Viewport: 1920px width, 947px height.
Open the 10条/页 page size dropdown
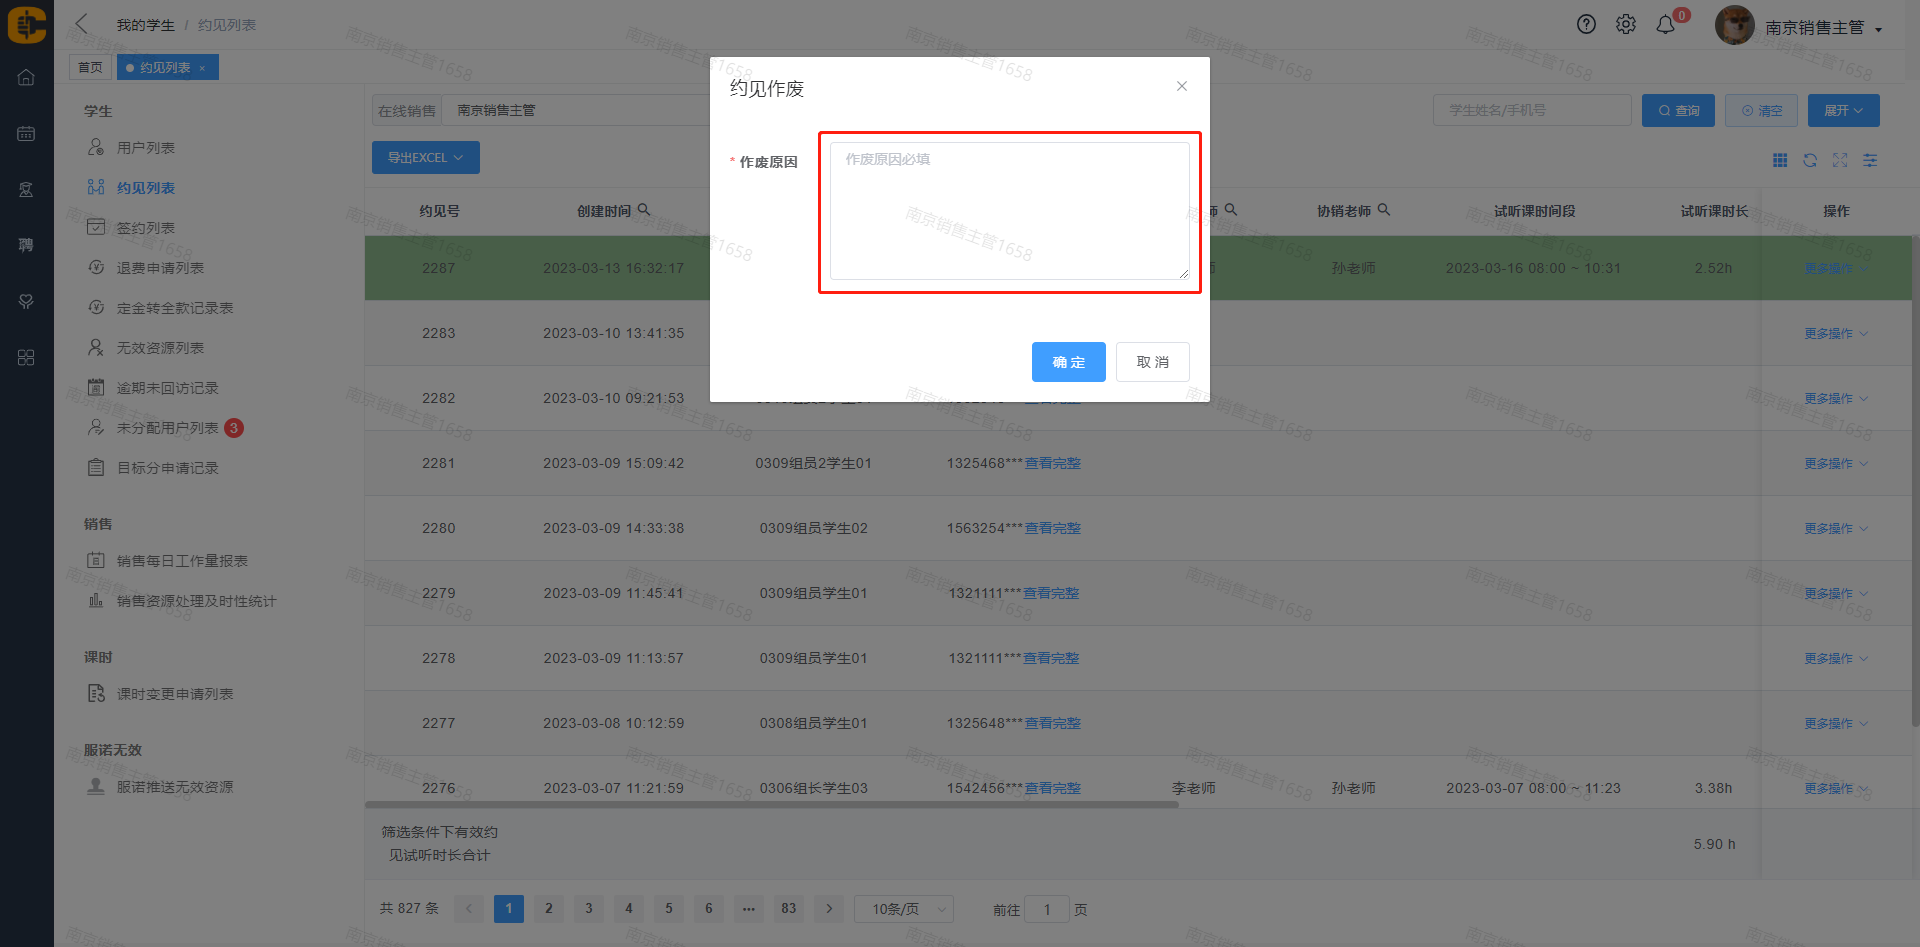point(903,909)
